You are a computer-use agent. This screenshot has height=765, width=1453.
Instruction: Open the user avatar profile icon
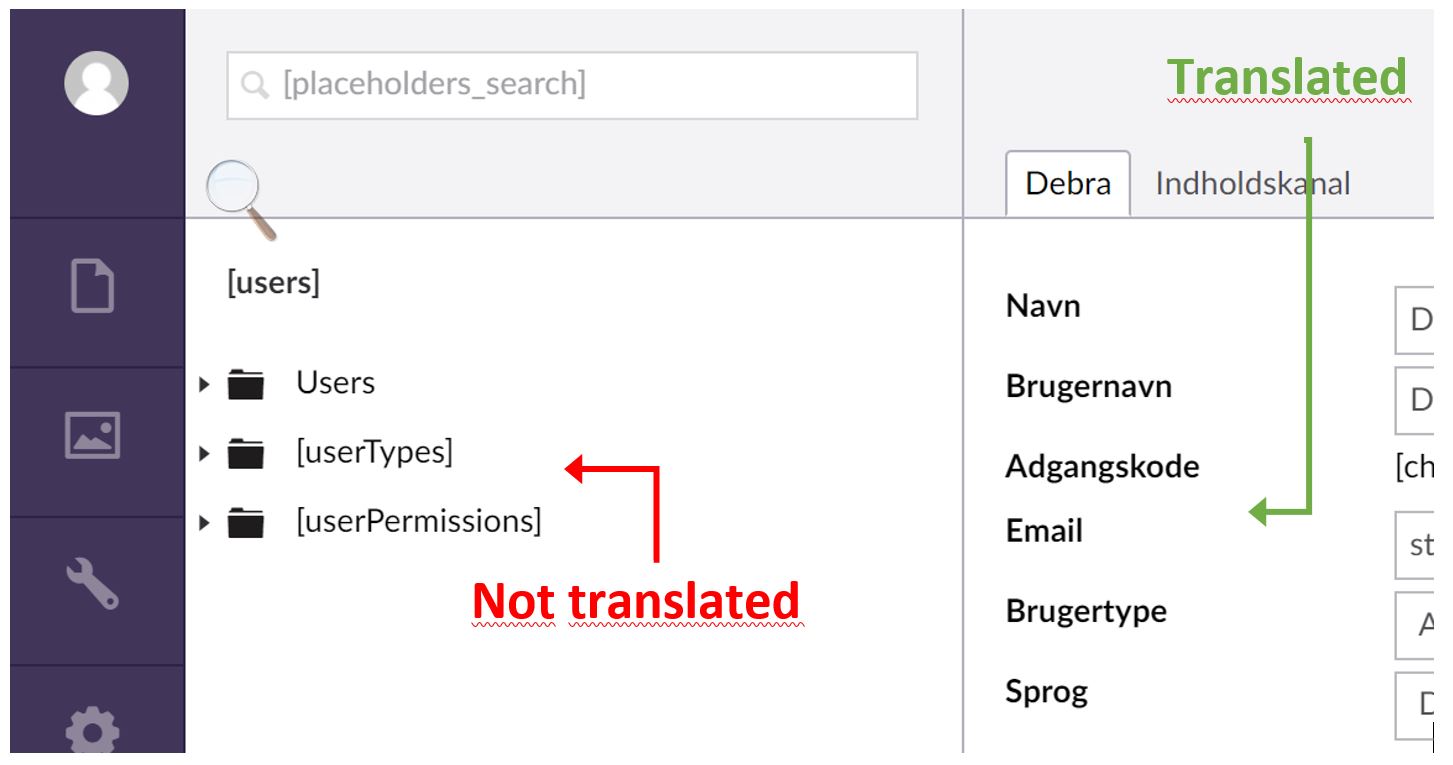tap(96, 83)
